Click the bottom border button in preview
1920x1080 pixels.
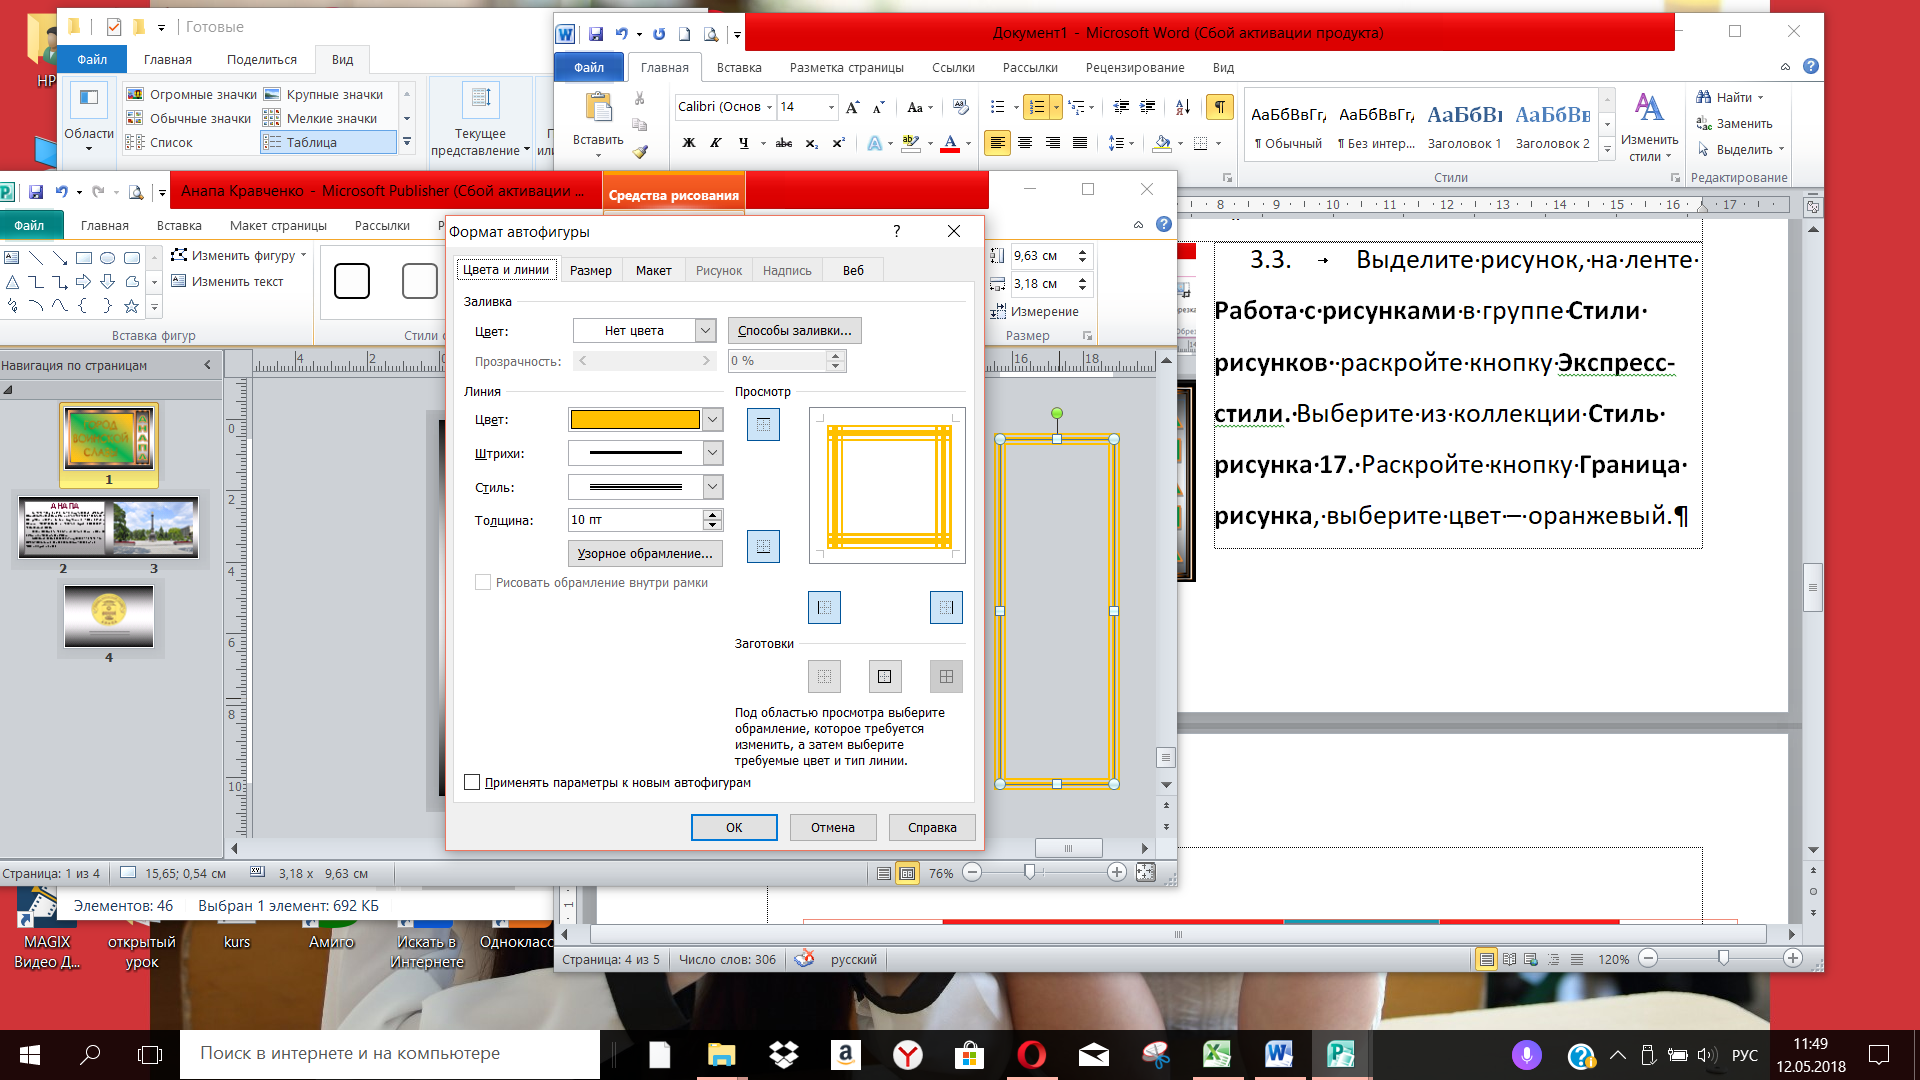[x=763, y=546]
